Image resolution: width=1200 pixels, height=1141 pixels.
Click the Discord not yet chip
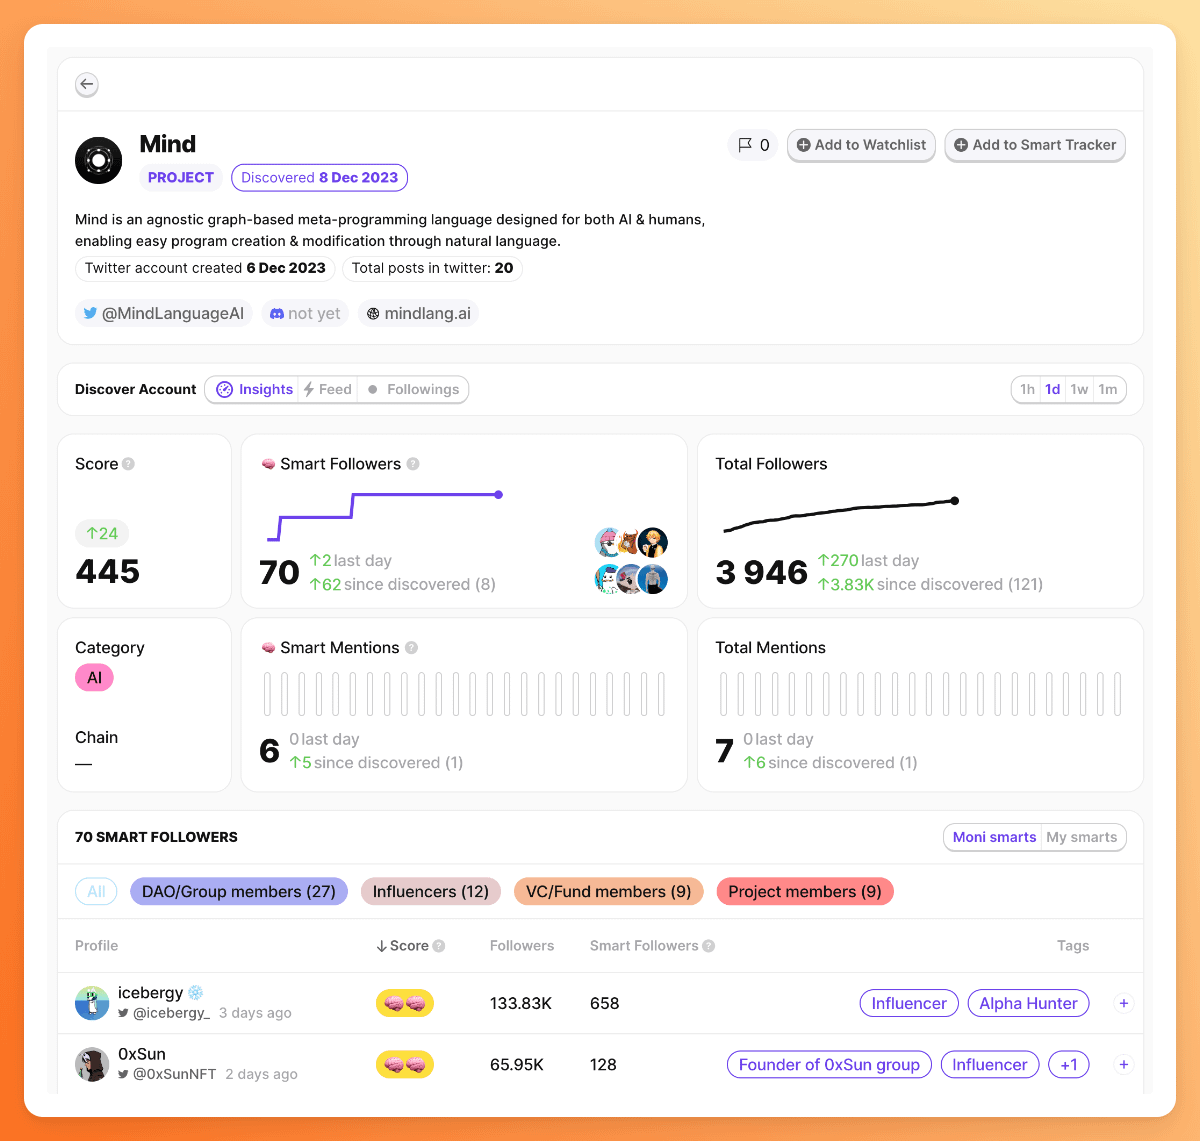coord(306,313)
